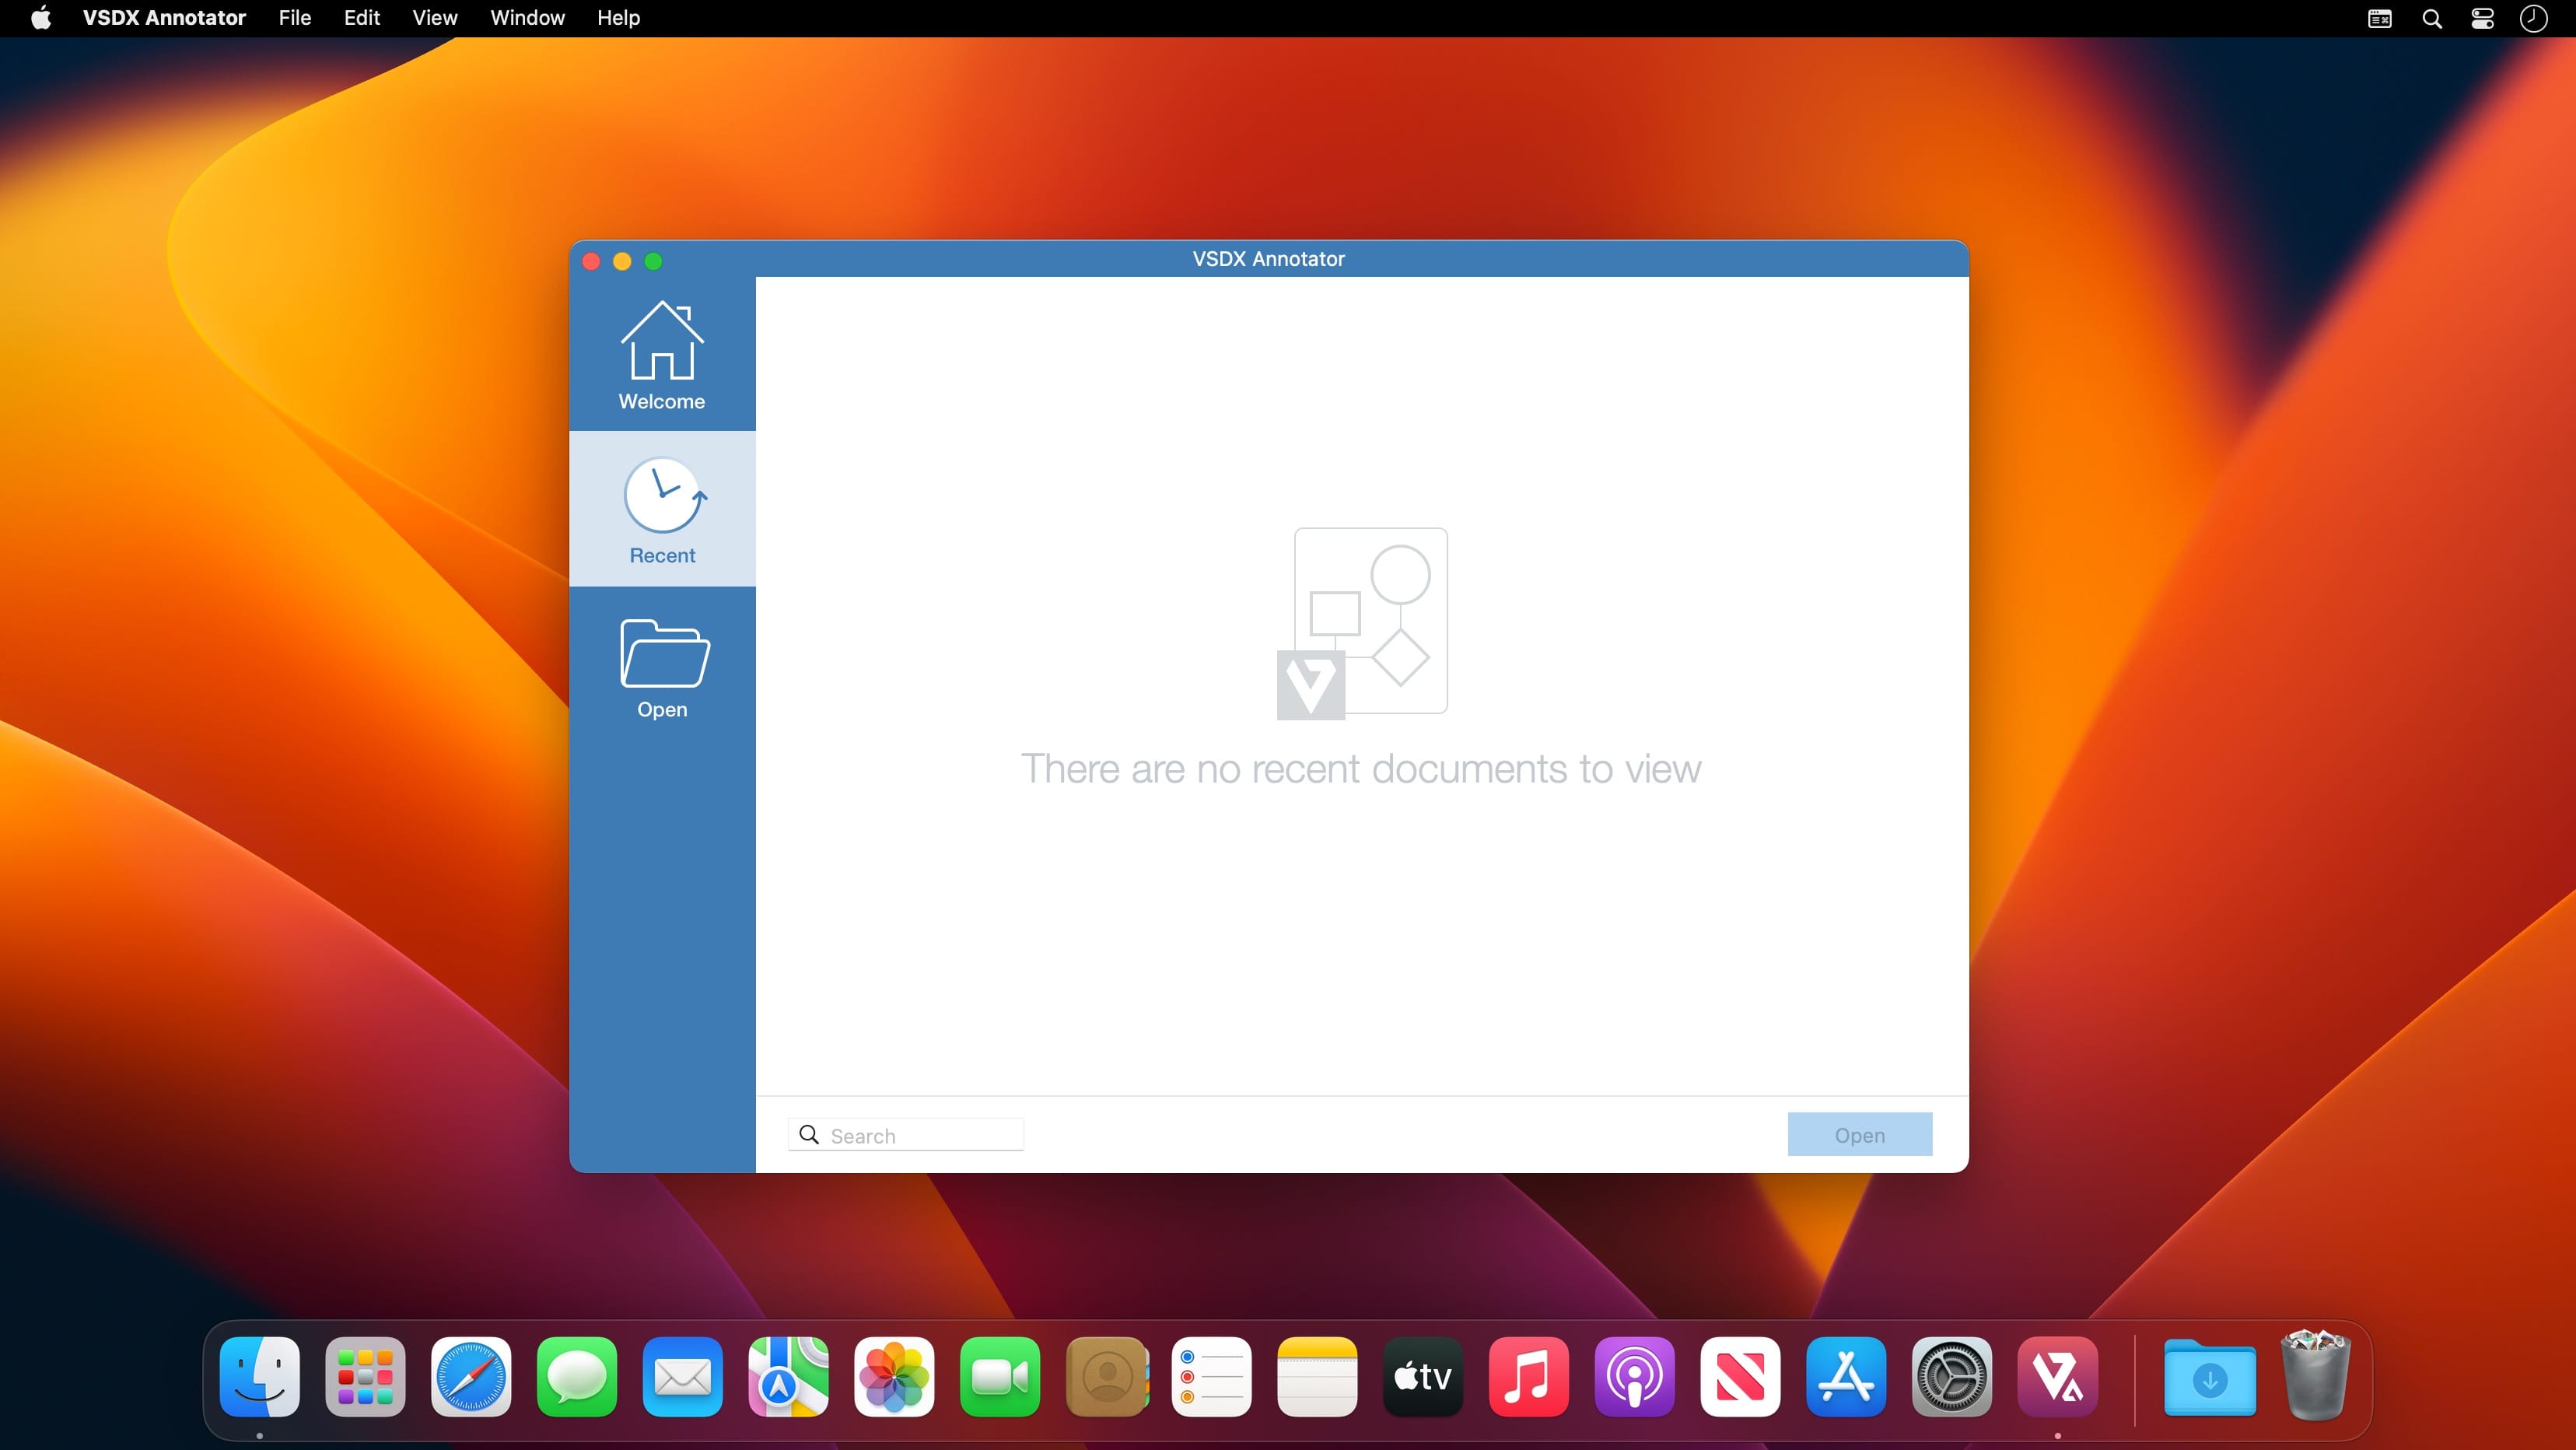2576x1450 pixels.
Task: Open the Edit menu
Action: click(x=361, y=18)
